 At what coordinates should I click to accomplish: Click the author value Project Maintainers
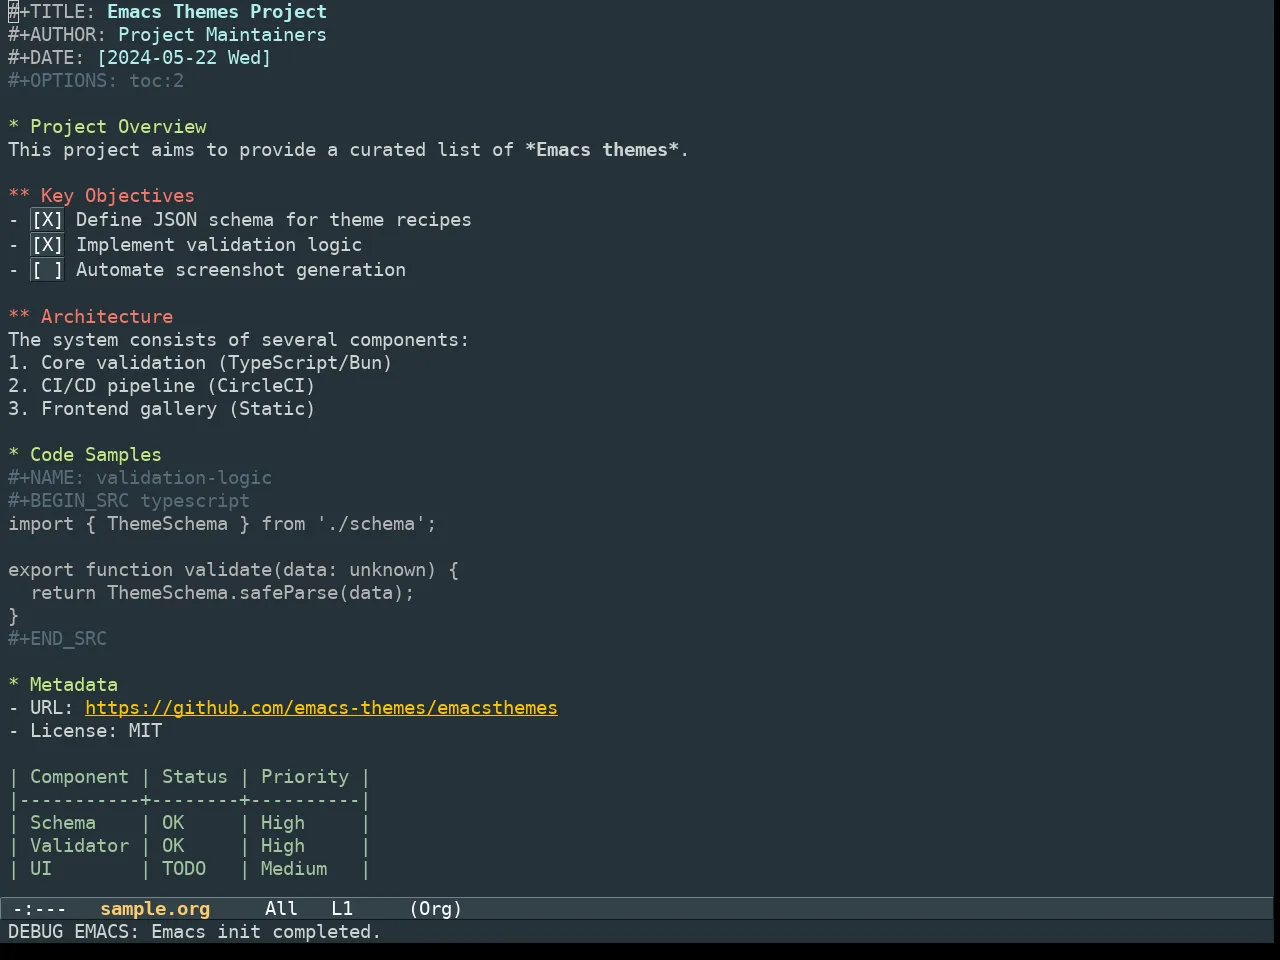(222, 35)
